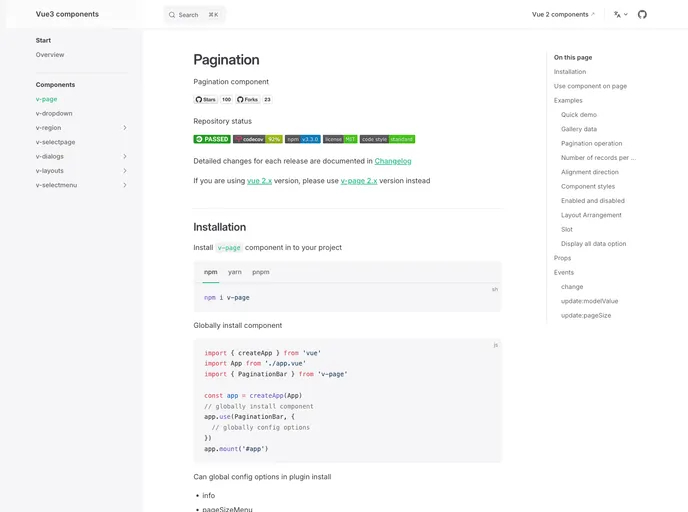Switch to the pnpm tab
Screen dimensions: 688x512
[261, 272]
